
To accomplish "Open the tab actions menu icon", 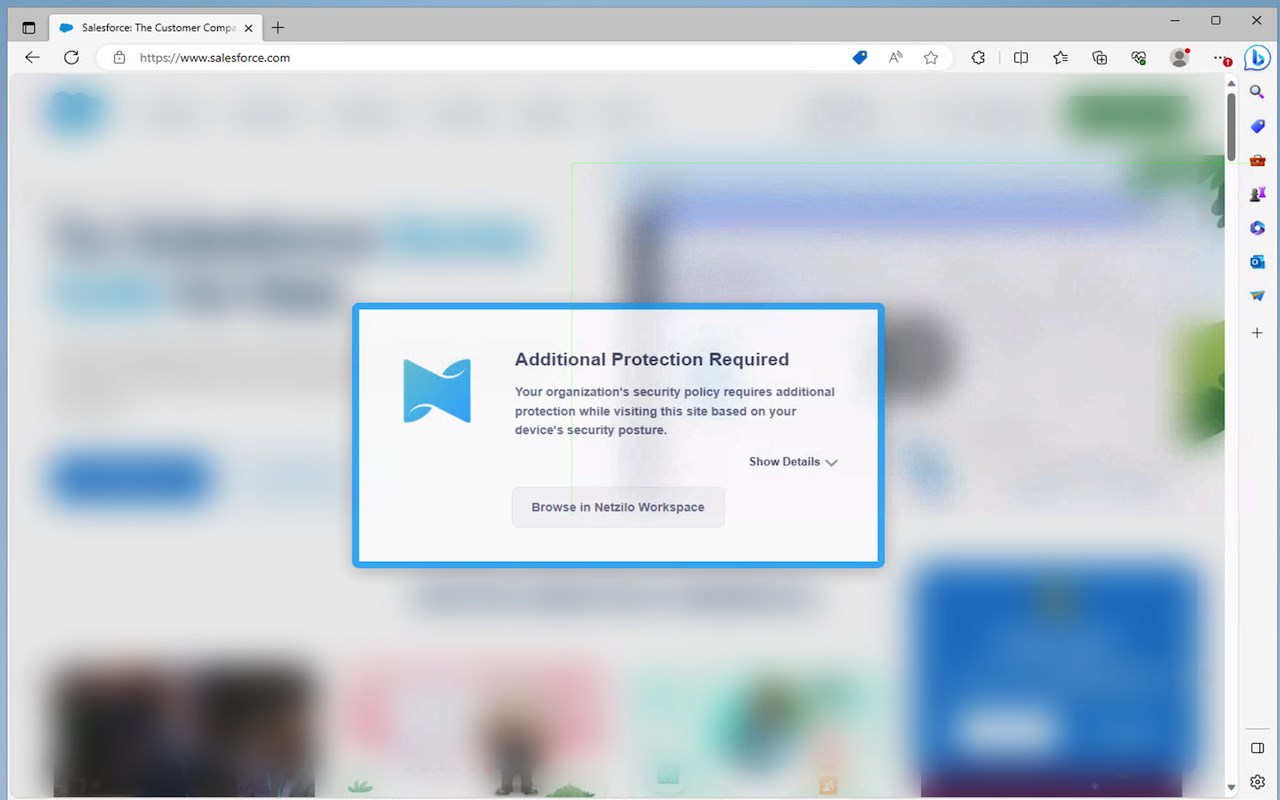I will coord(28,28).
